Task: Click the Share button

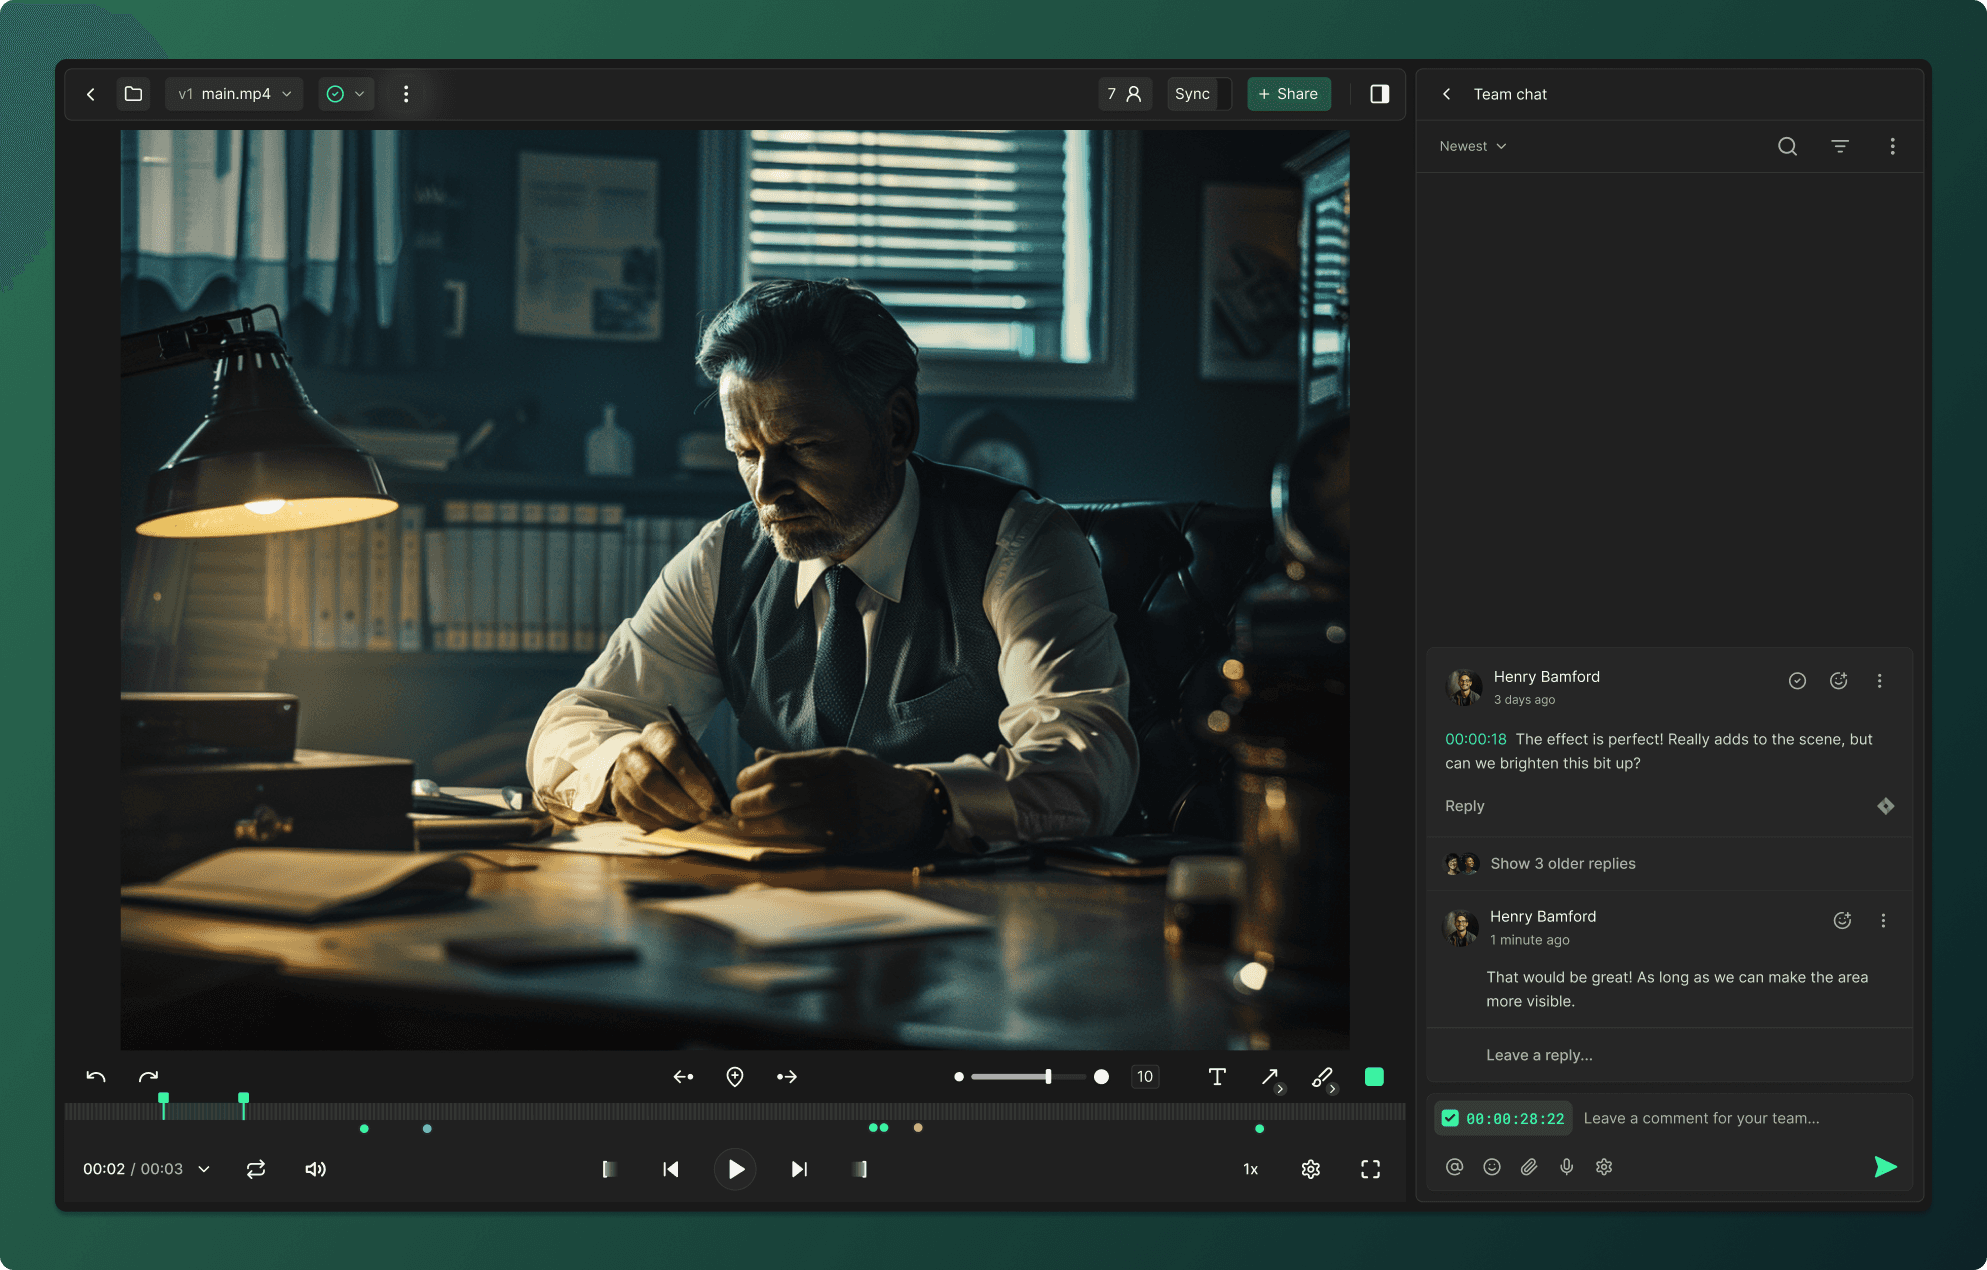Action: [1288, 94]
